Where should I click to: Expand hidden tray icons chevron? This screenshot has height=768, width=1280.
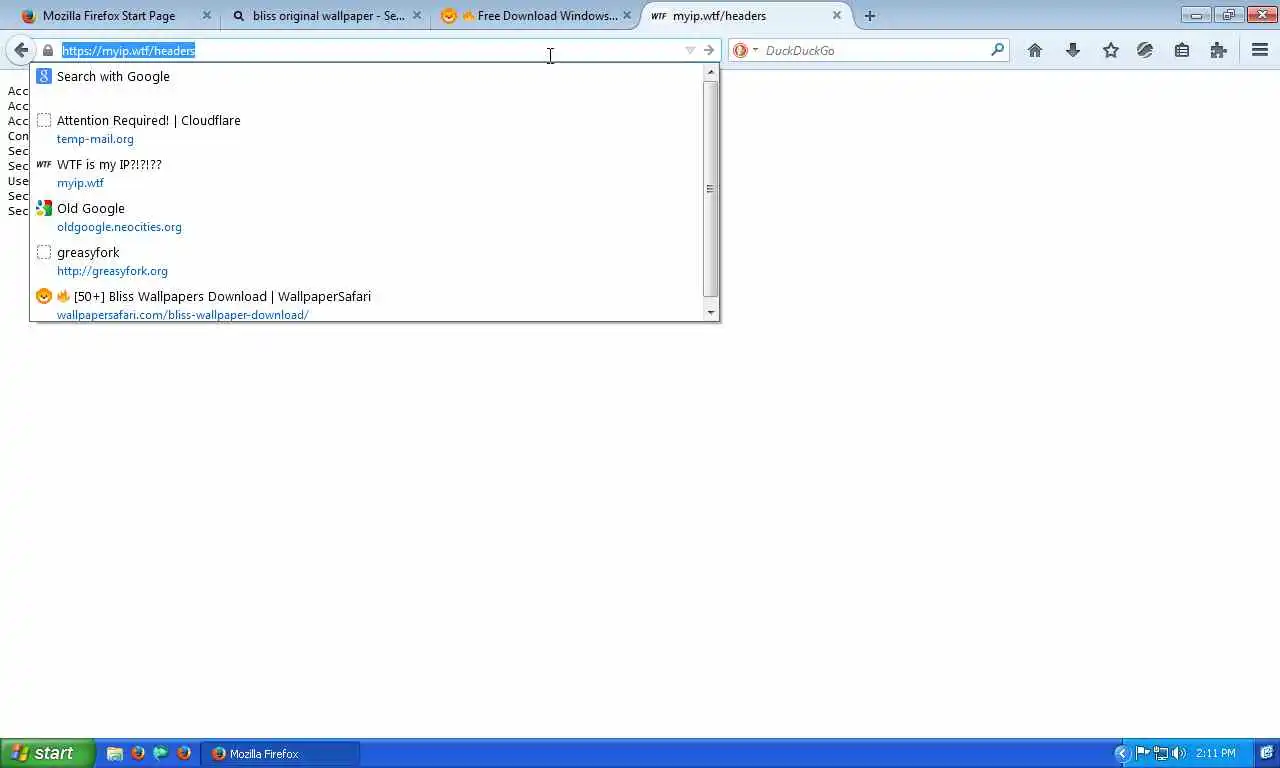(x=1122, y=753)
